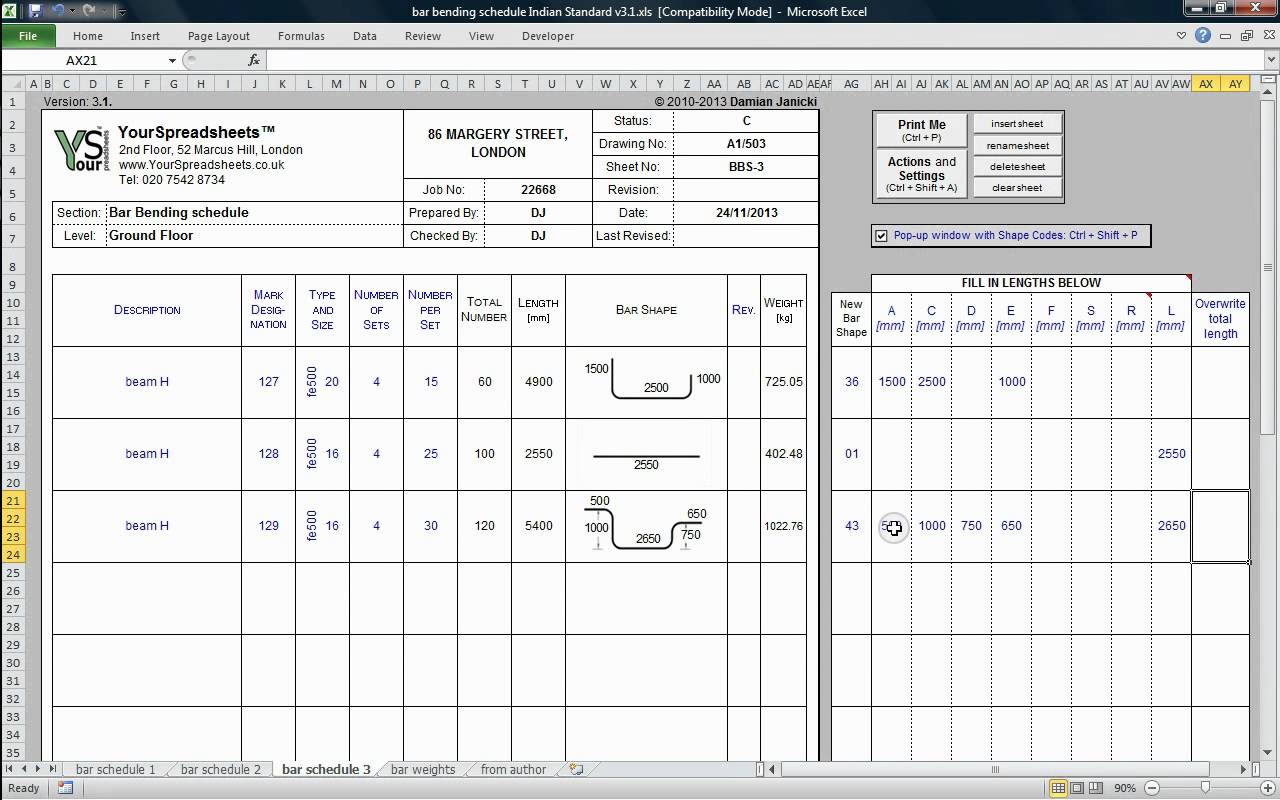Click the Save icon in Quick Access Toolbar
This screenshot has width=1280, height=800.
(x=36, y=12)
